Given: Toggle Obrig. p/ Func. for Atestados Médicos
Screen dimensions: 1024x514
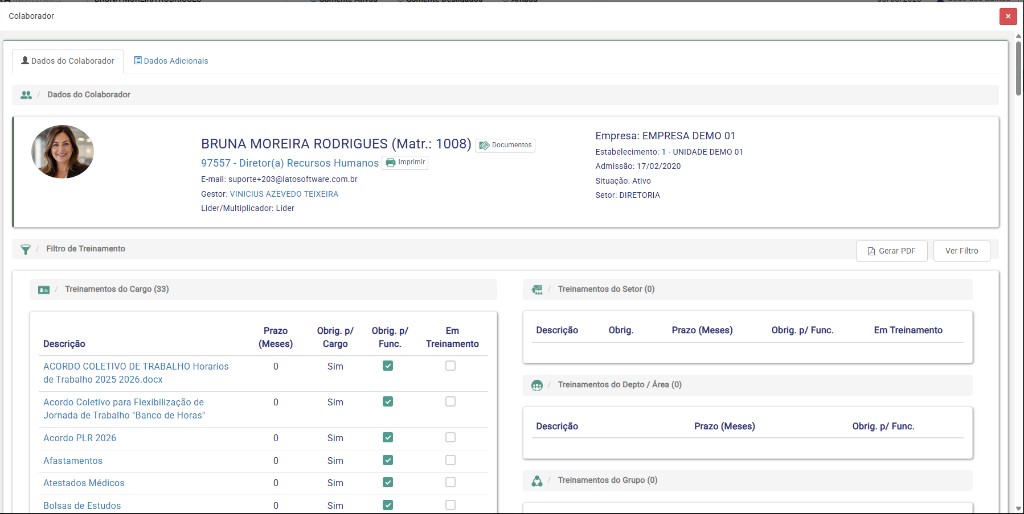Looking at the screenshot, I should tap(388, 483).
